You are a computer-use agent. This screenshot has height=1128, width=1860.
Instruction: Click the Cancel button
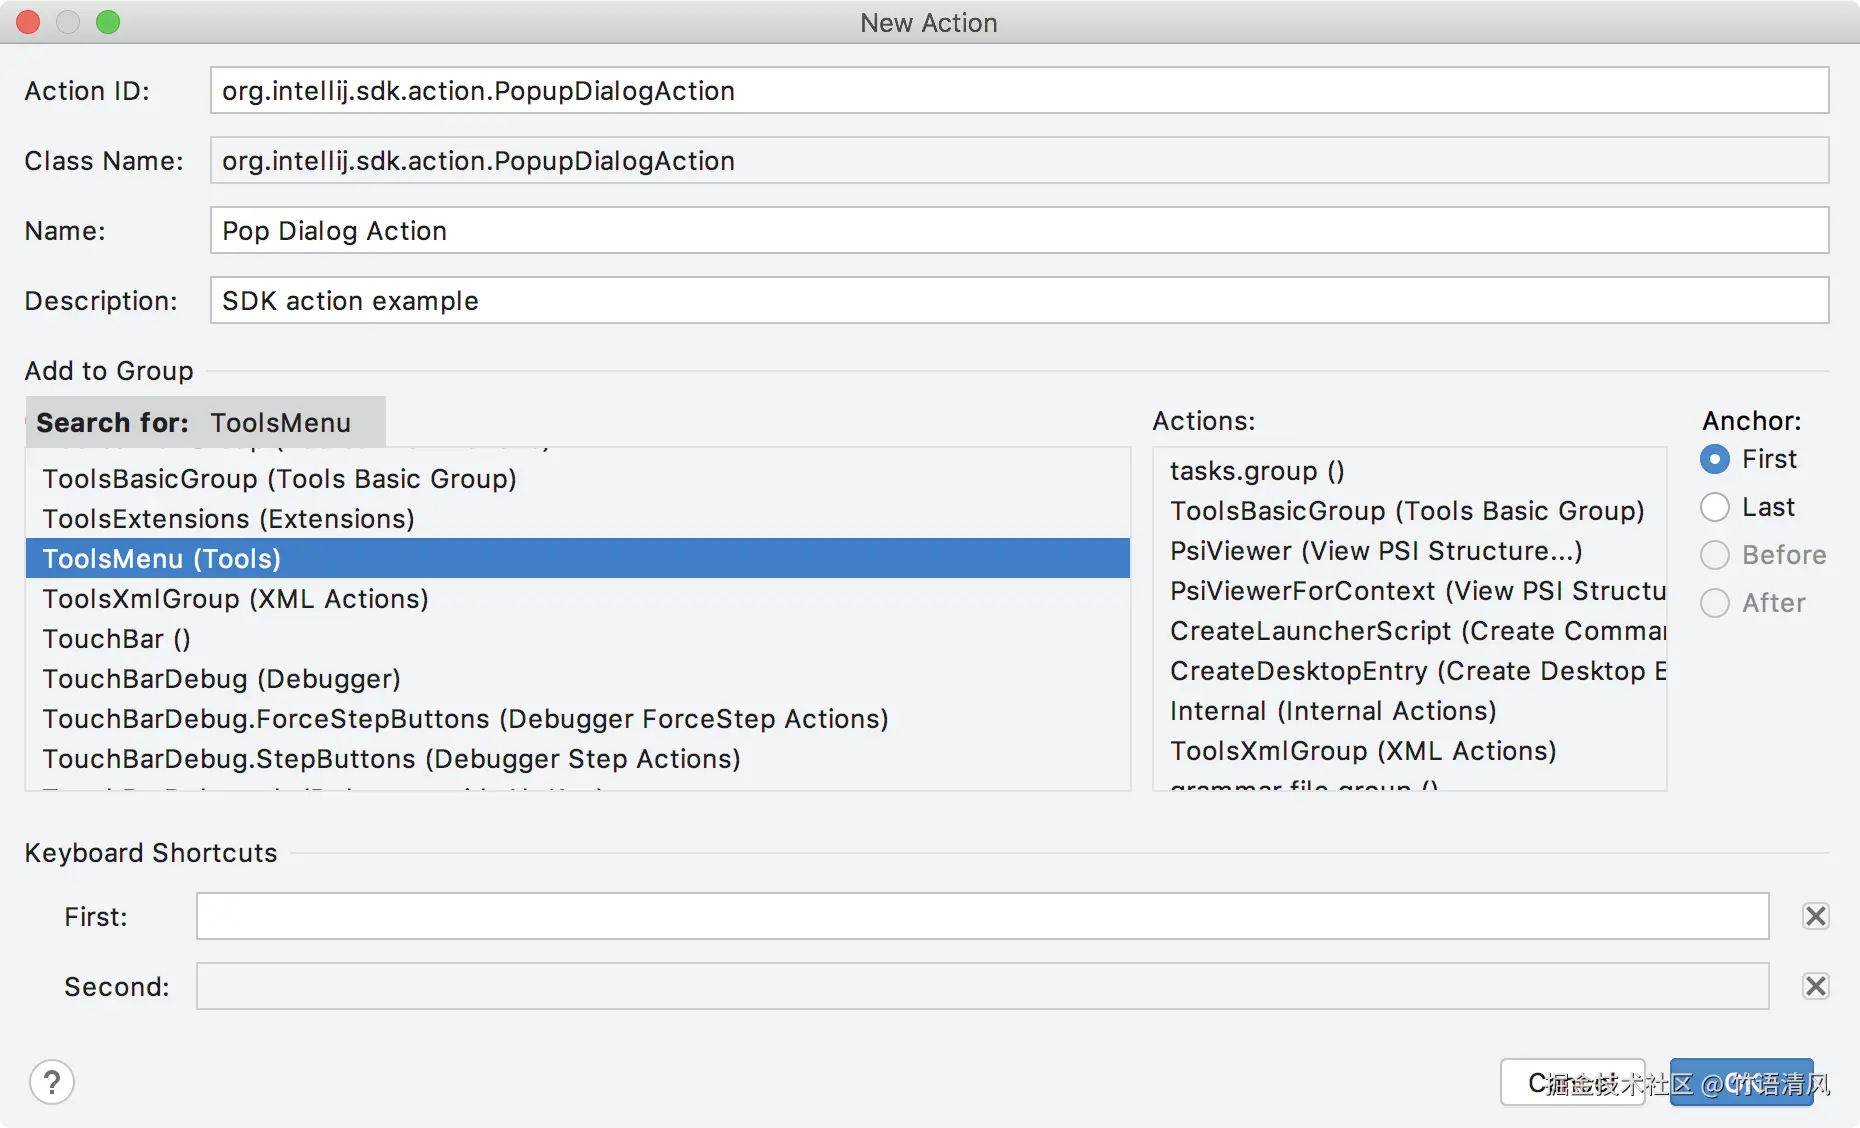point(1573,1082)
